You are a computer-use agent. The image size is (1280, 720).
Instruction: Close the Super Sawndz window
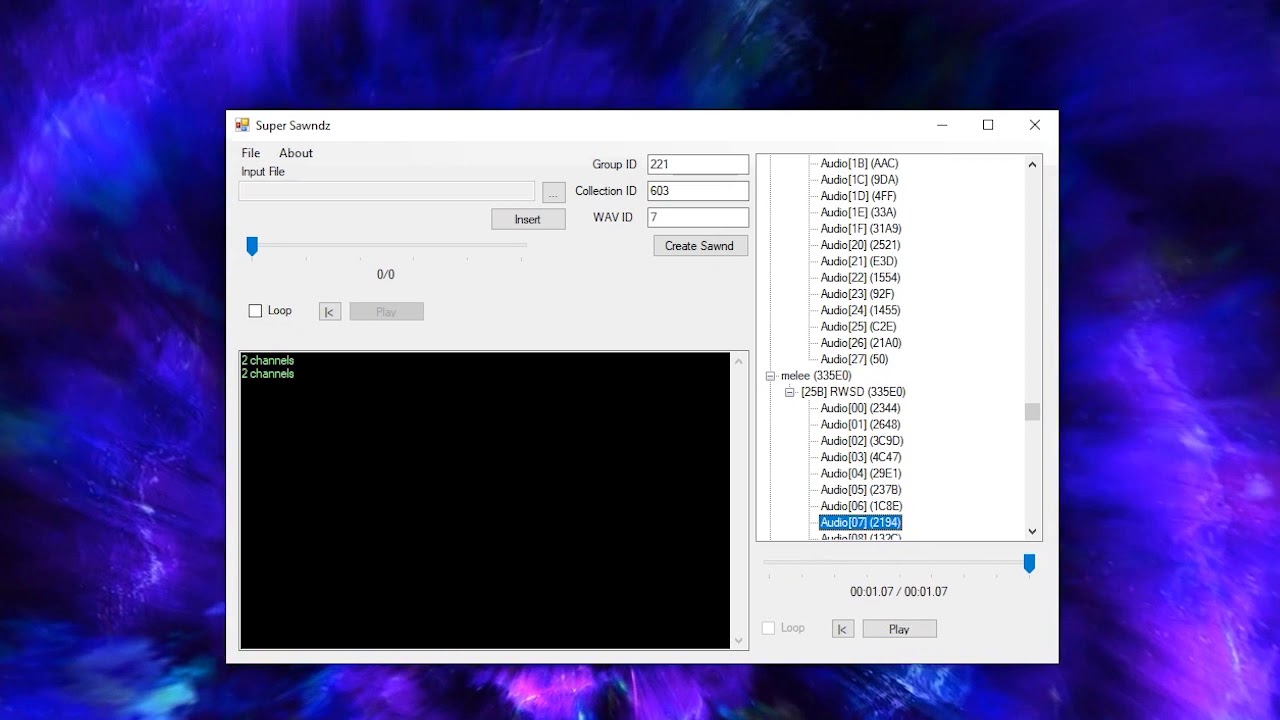[1035, 125]
